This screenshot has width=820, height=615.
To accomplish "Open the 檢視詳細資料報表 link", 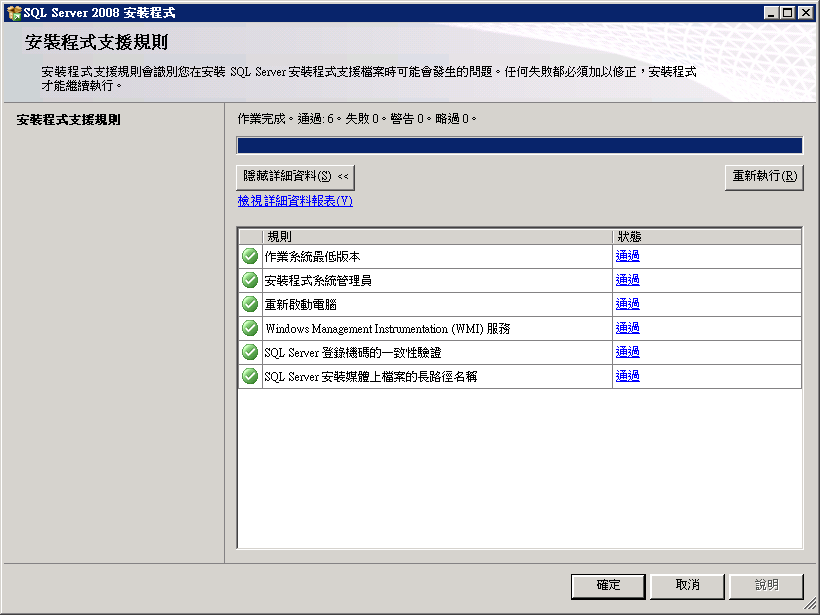I will [x=295, y=201].
